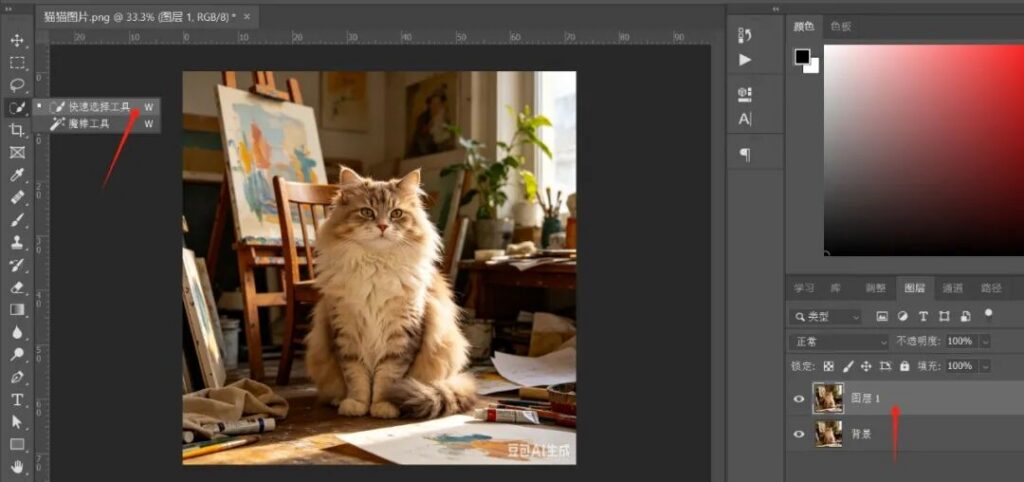Image resolution: width=1024 pixels, height=482 pixels.
Task: Open the Character panel icon
Action: click(x=745, y=120)
